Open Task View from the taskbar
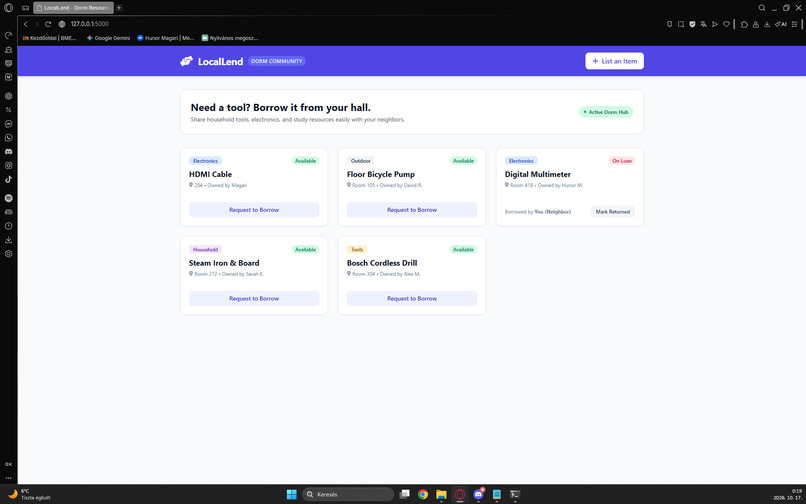Image resolution: width=806 pixels, height=504 pixels. (x=405, y=494)
